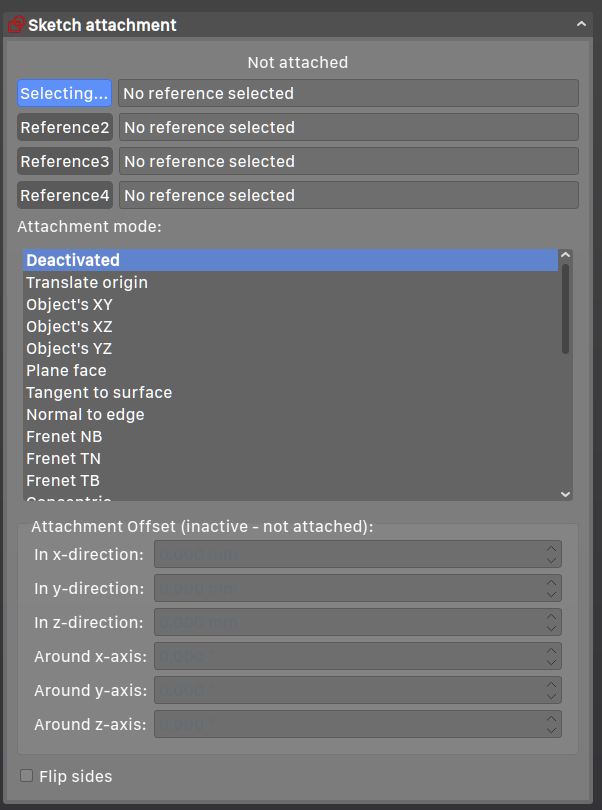This screenshot has width=602, height=810.
Task: Increment the x-direction offset stepper
Action: pos(549,549)
